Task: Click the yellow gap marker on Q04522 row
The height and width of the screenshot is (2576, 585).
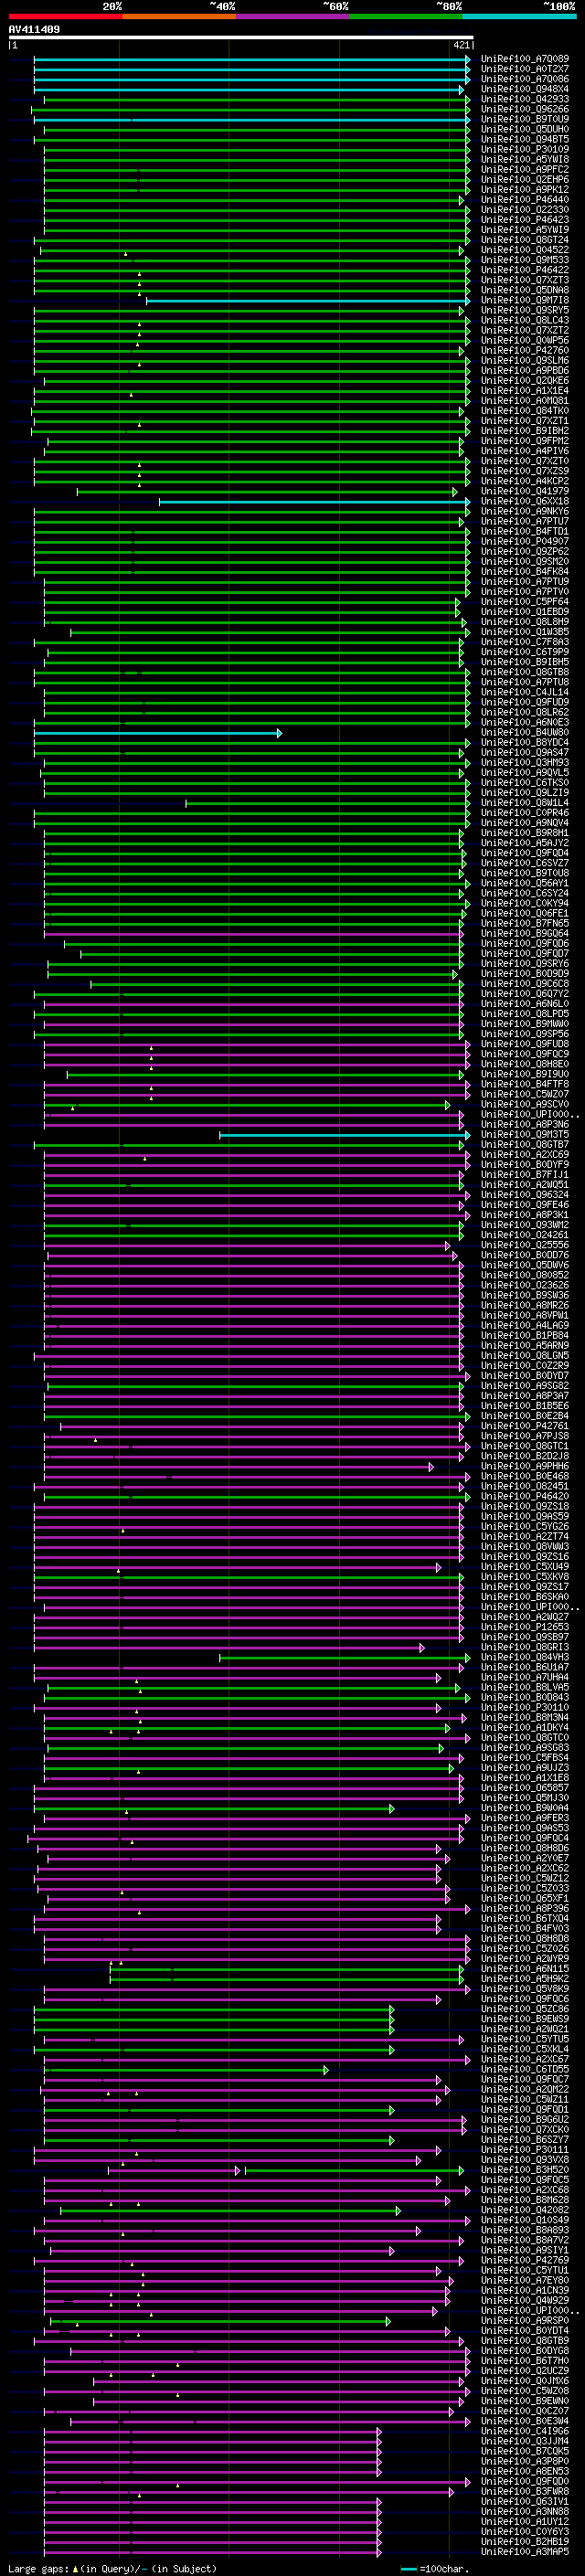Action: pos(126,254)
